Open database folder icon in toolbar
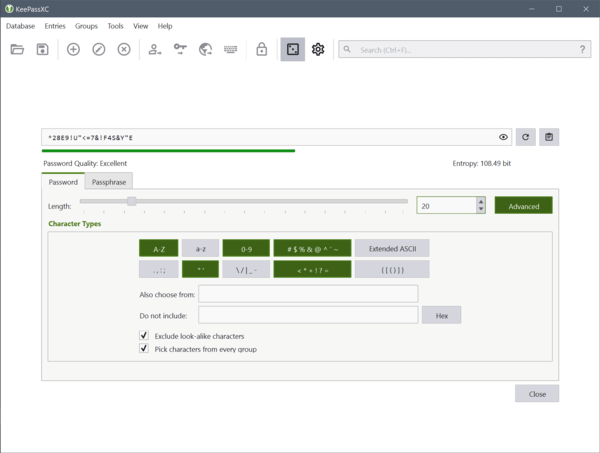 tap(17, 49)
